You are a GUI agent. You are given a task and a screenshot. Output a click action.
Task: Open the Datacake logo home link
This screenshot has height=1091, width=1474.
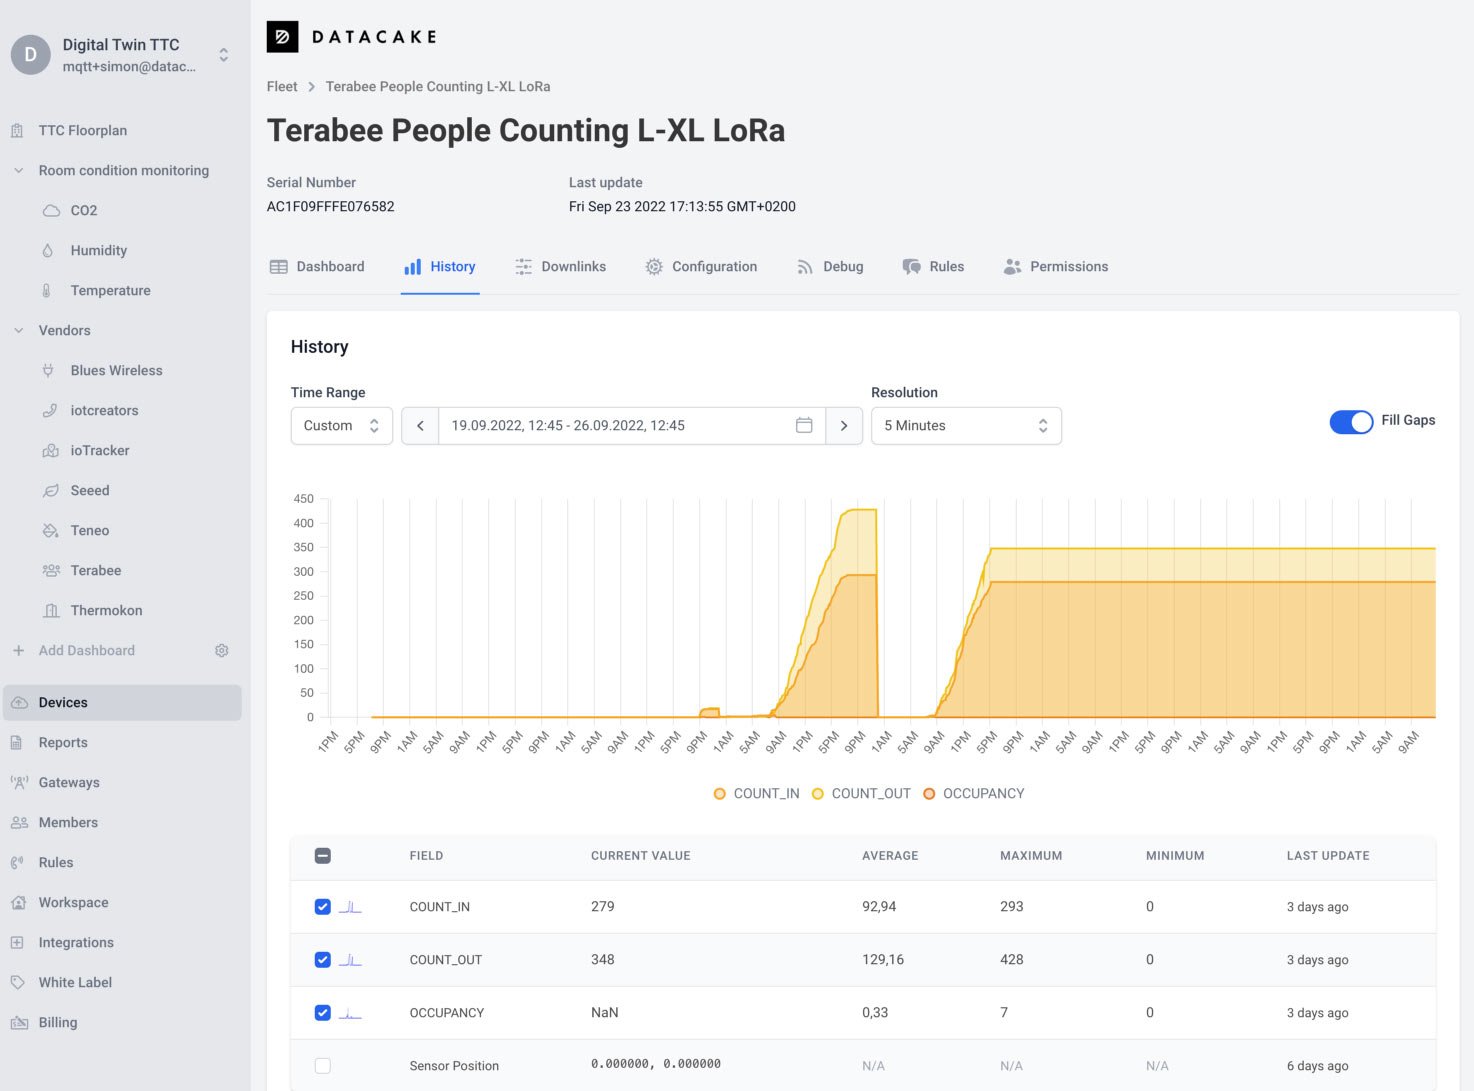(x=352, y=37)
